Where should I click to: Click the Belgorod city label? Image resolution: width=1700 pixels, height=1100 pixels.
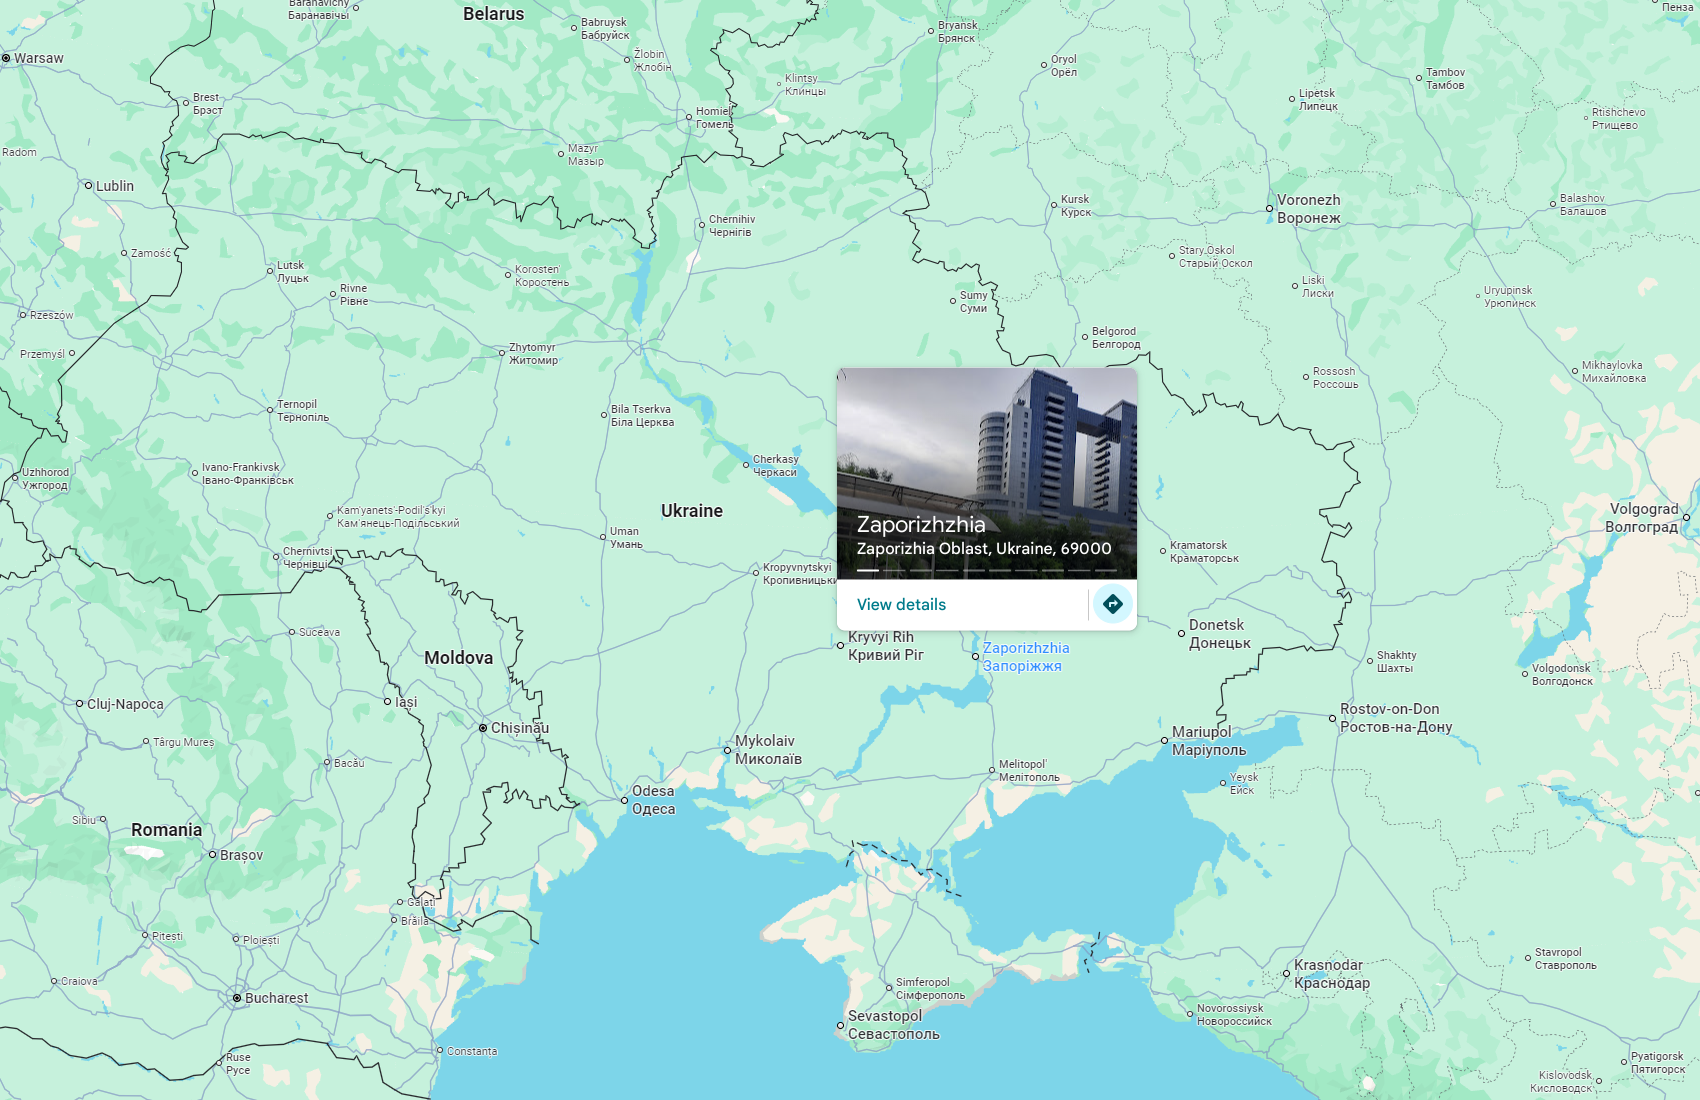point(1116,338)
